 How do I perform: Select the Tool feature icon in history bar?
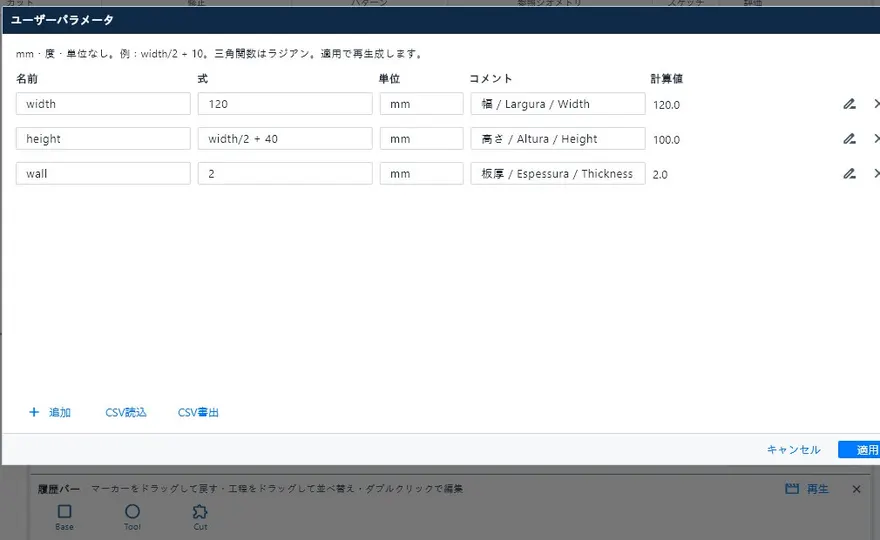point(132,511)
